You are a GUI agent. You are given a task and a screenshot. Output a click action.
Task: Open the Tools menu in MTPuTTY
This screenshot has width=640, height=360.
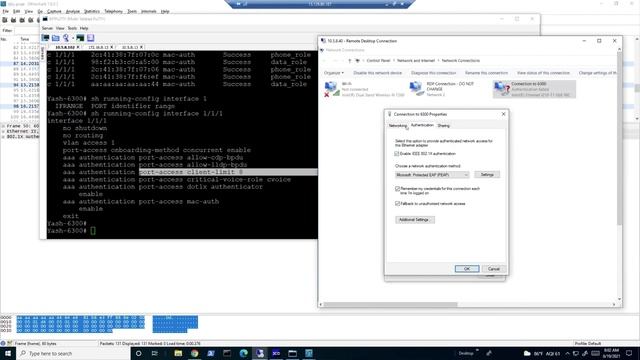72,28
